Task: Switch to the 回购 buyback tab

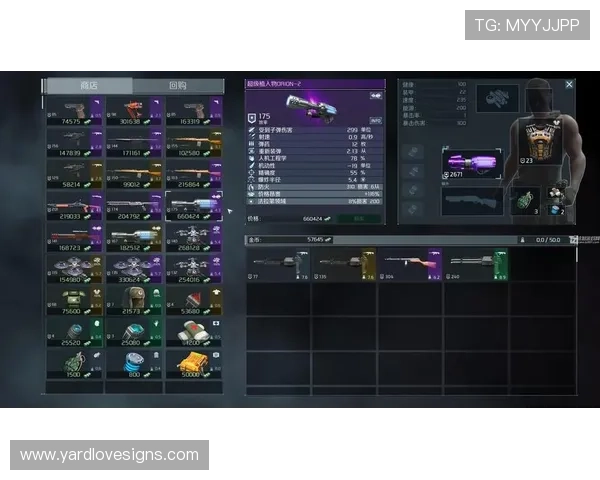Action: [178, 86]
